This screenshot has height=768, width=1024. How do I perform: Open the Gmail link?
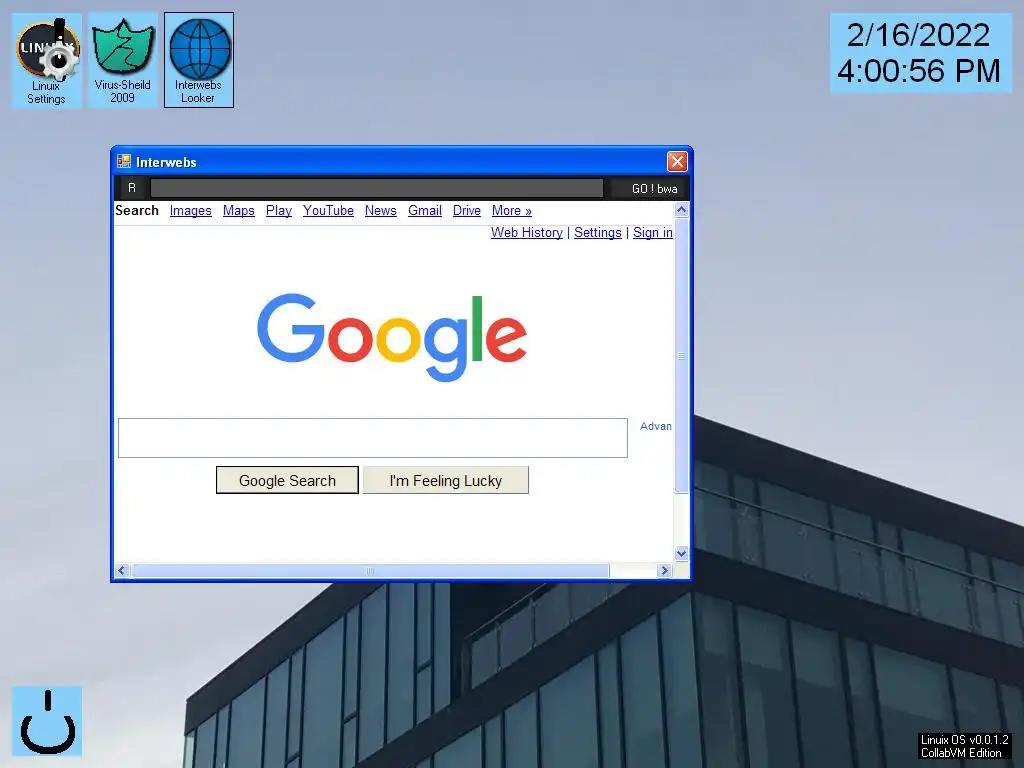click(x=425, y=210)
